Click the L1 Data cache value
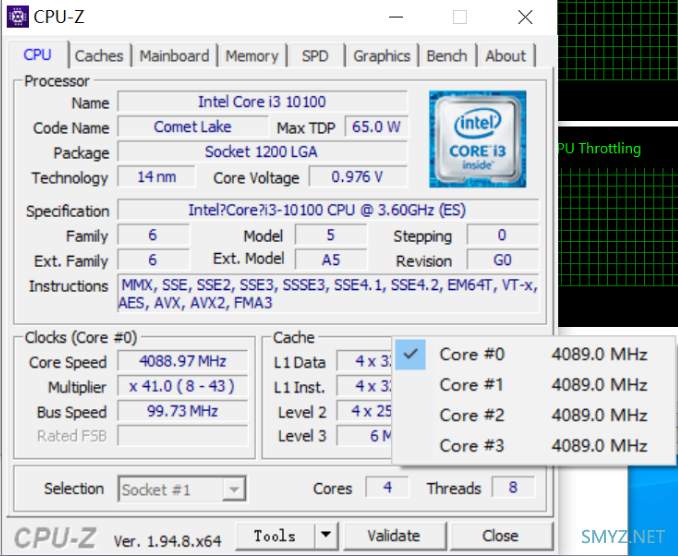This screenshot has width=678, height=556. coord(364,361)
